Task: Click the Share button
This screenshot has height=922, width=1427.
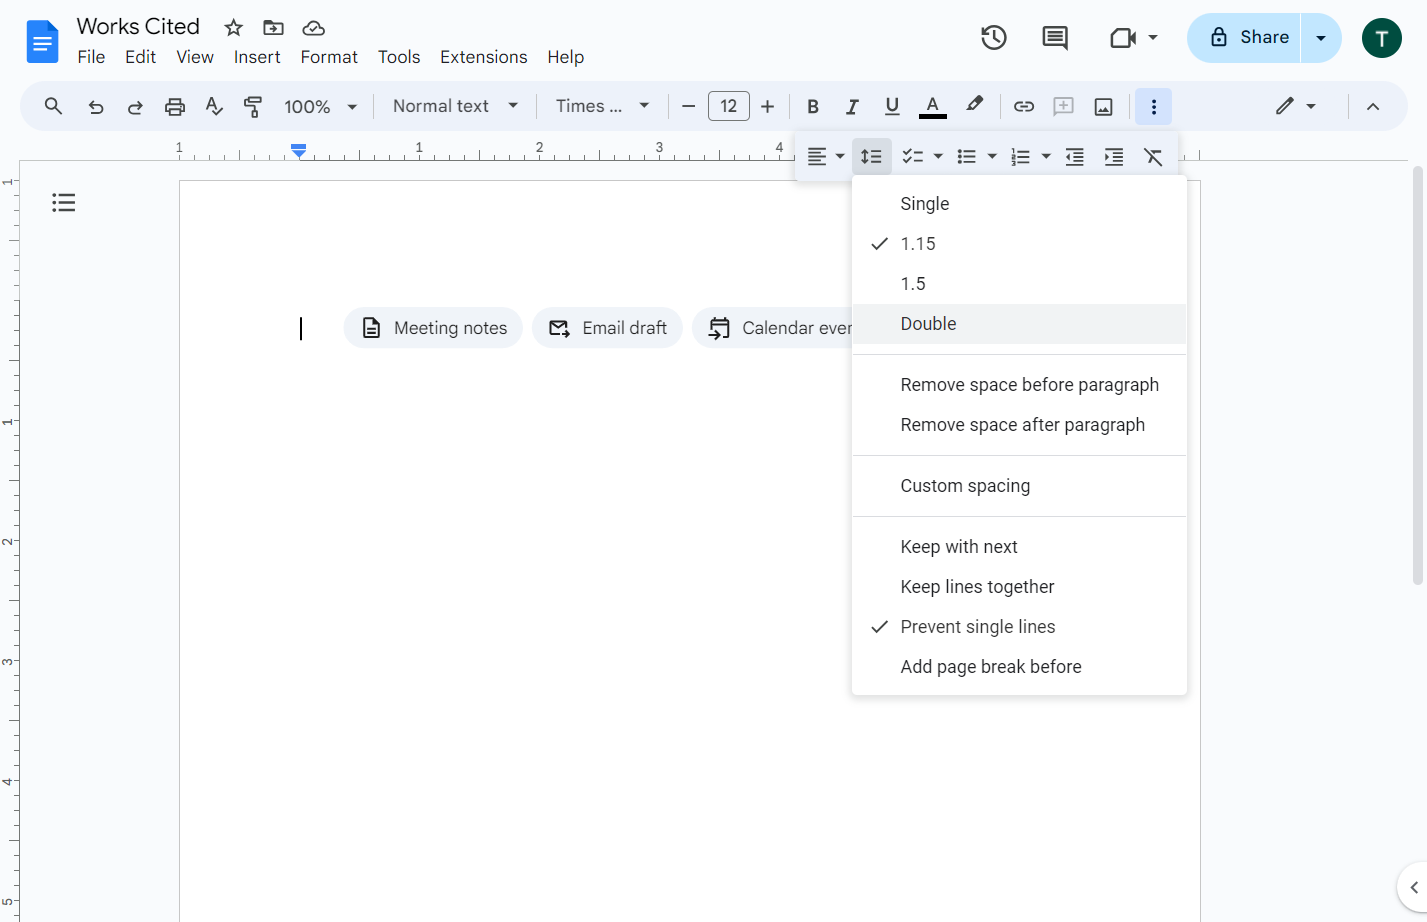Action: [x=1244, y=38]
